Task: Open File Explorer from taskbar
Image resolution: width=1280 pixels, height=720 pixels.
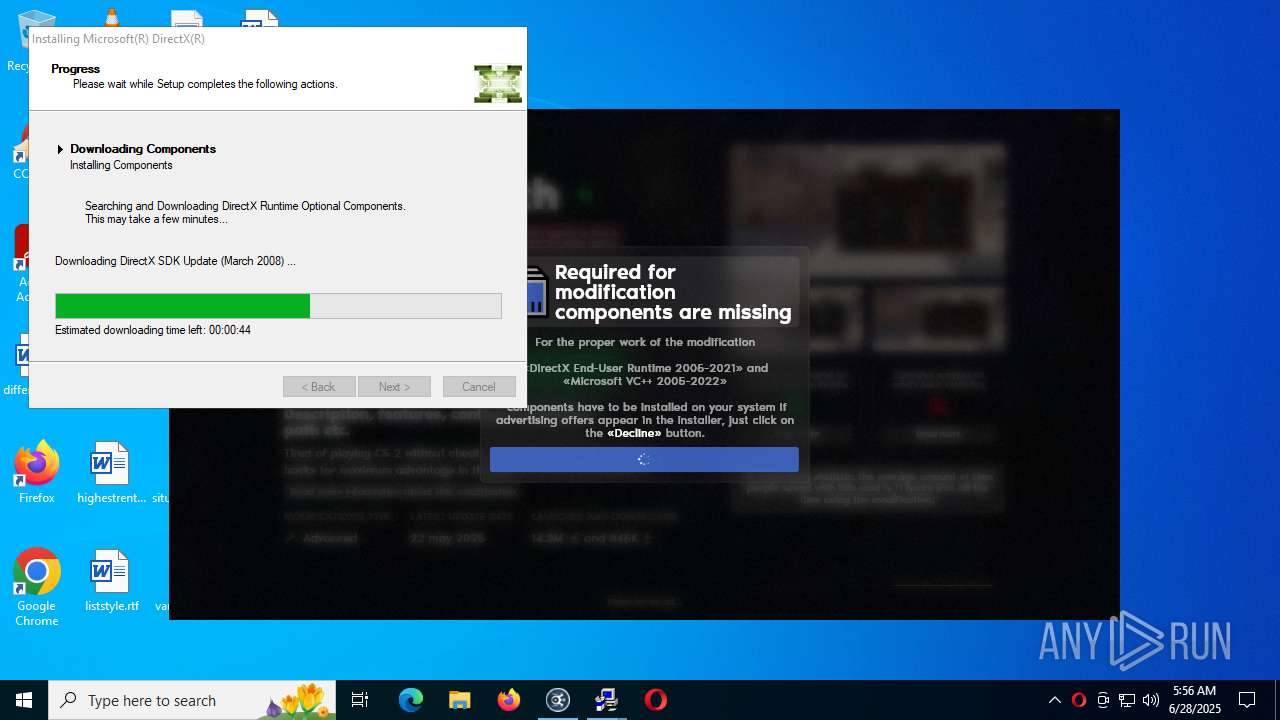Action: click(460, 700)
